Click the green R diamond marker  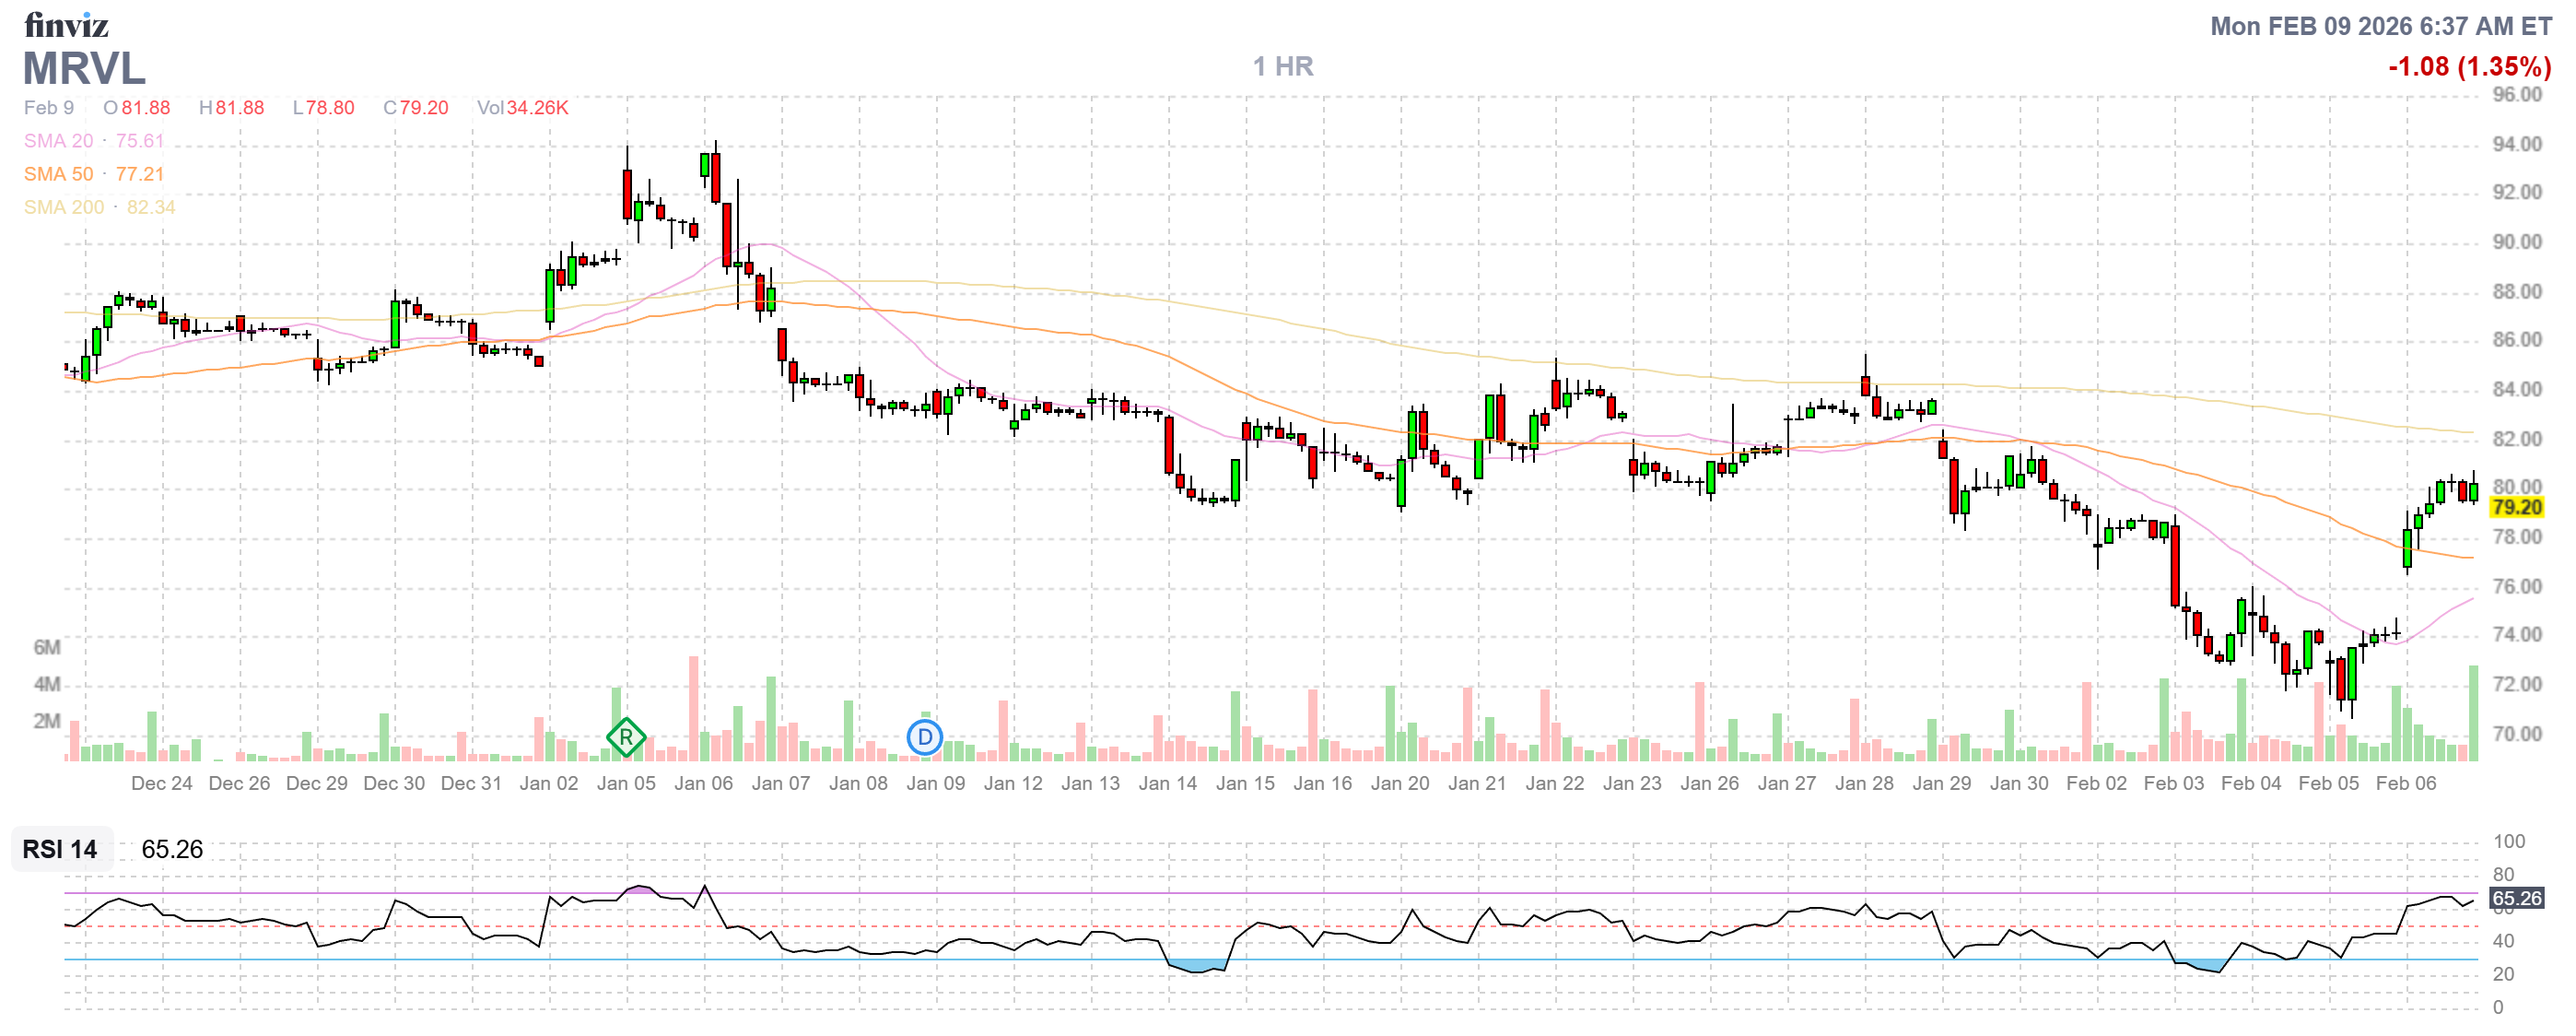pyautogui.click(x=626, y=738)
